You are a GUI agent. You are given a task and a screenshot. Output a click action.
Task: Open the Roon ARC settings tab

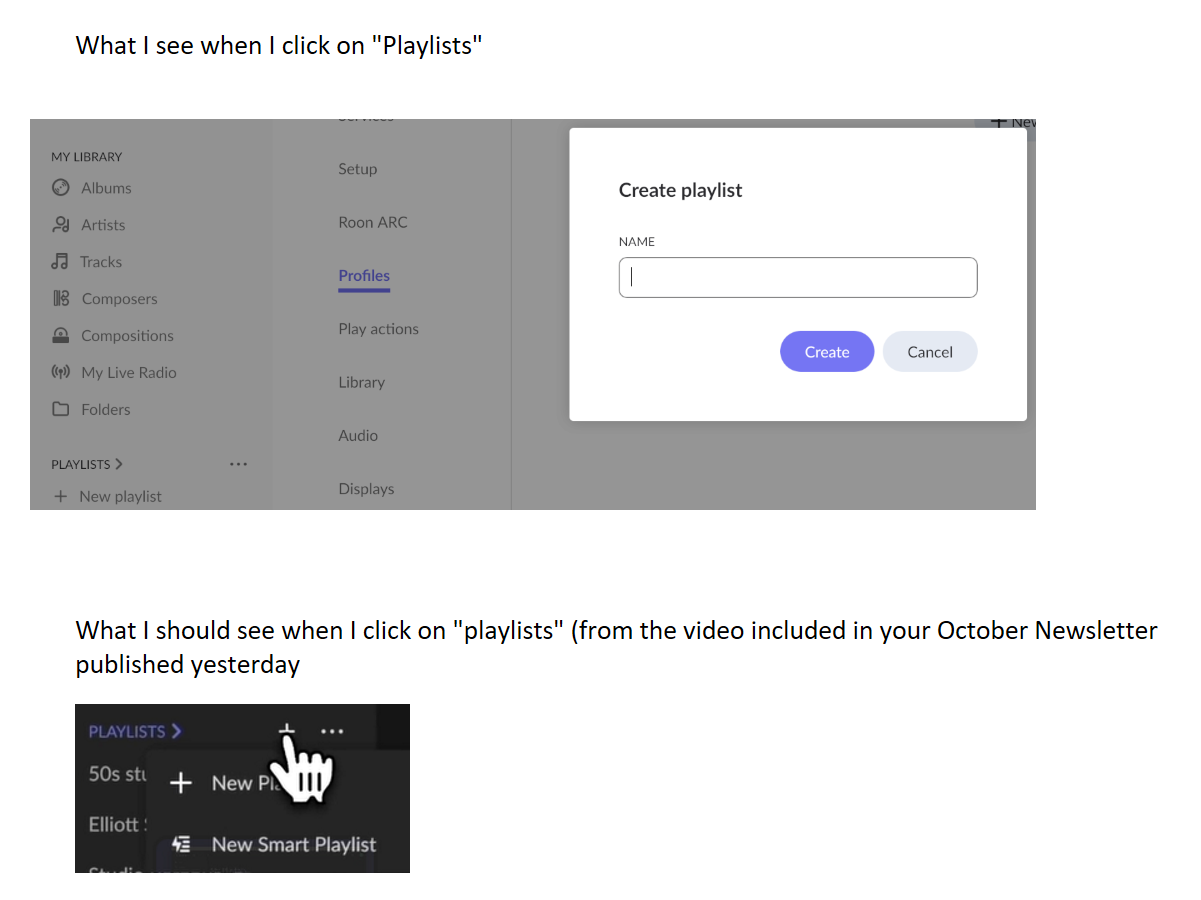pos(373,223)
